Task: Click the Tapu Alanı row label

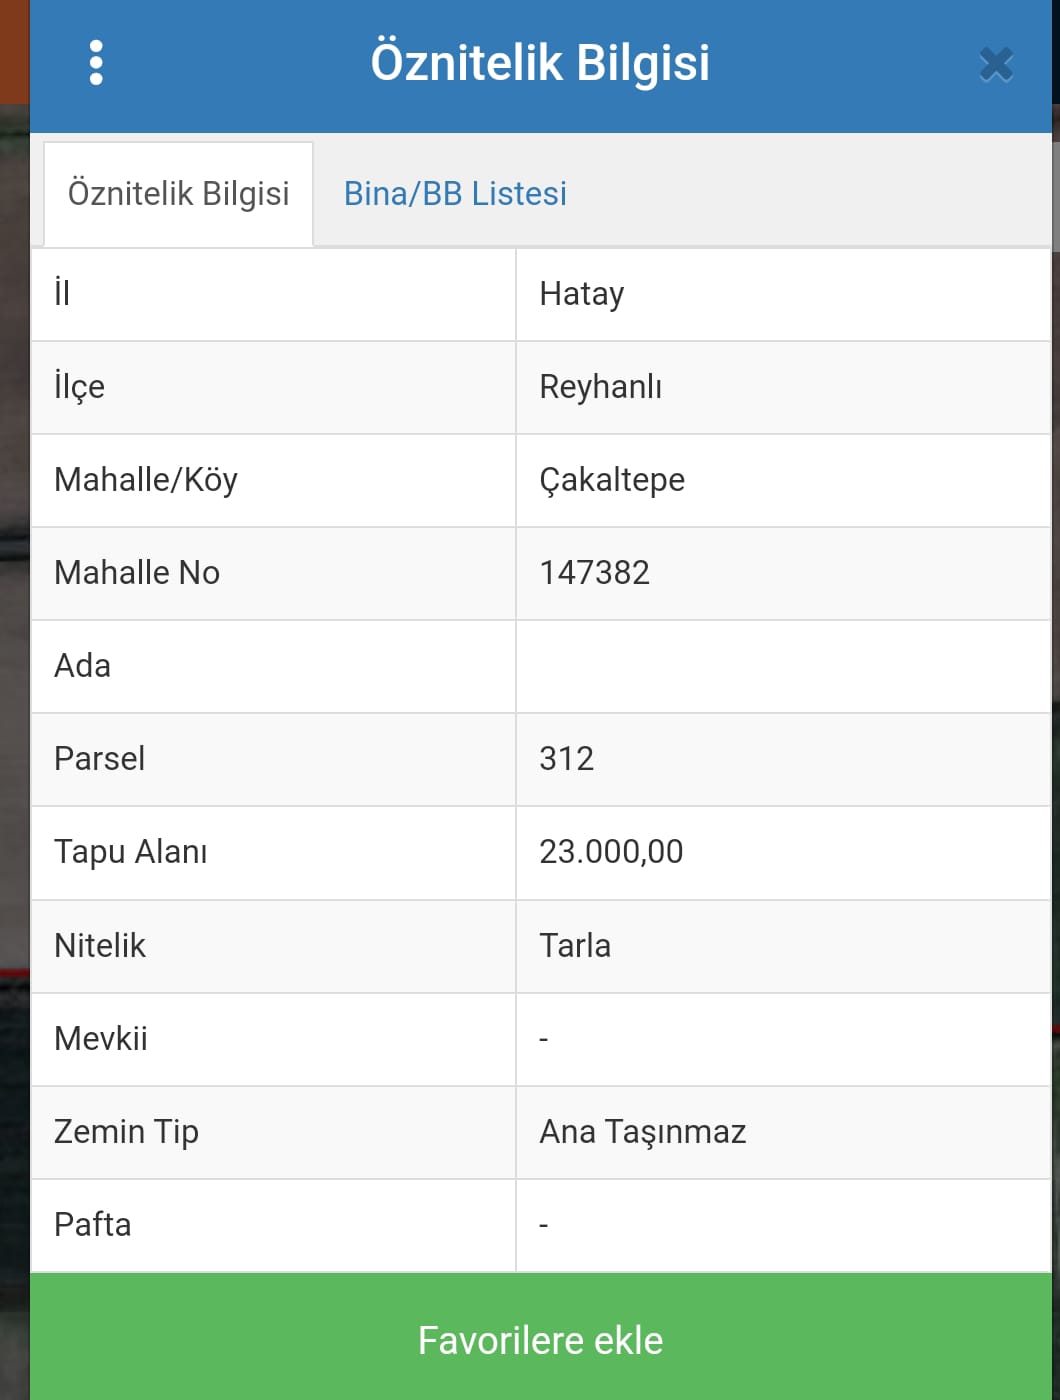Action: [x=131, y=852]
